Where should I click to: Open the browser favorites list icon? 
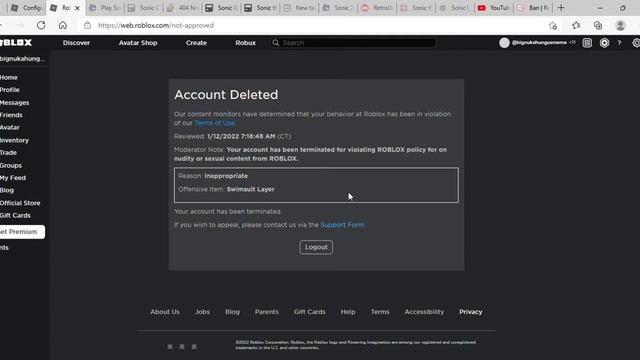(576, 25)
